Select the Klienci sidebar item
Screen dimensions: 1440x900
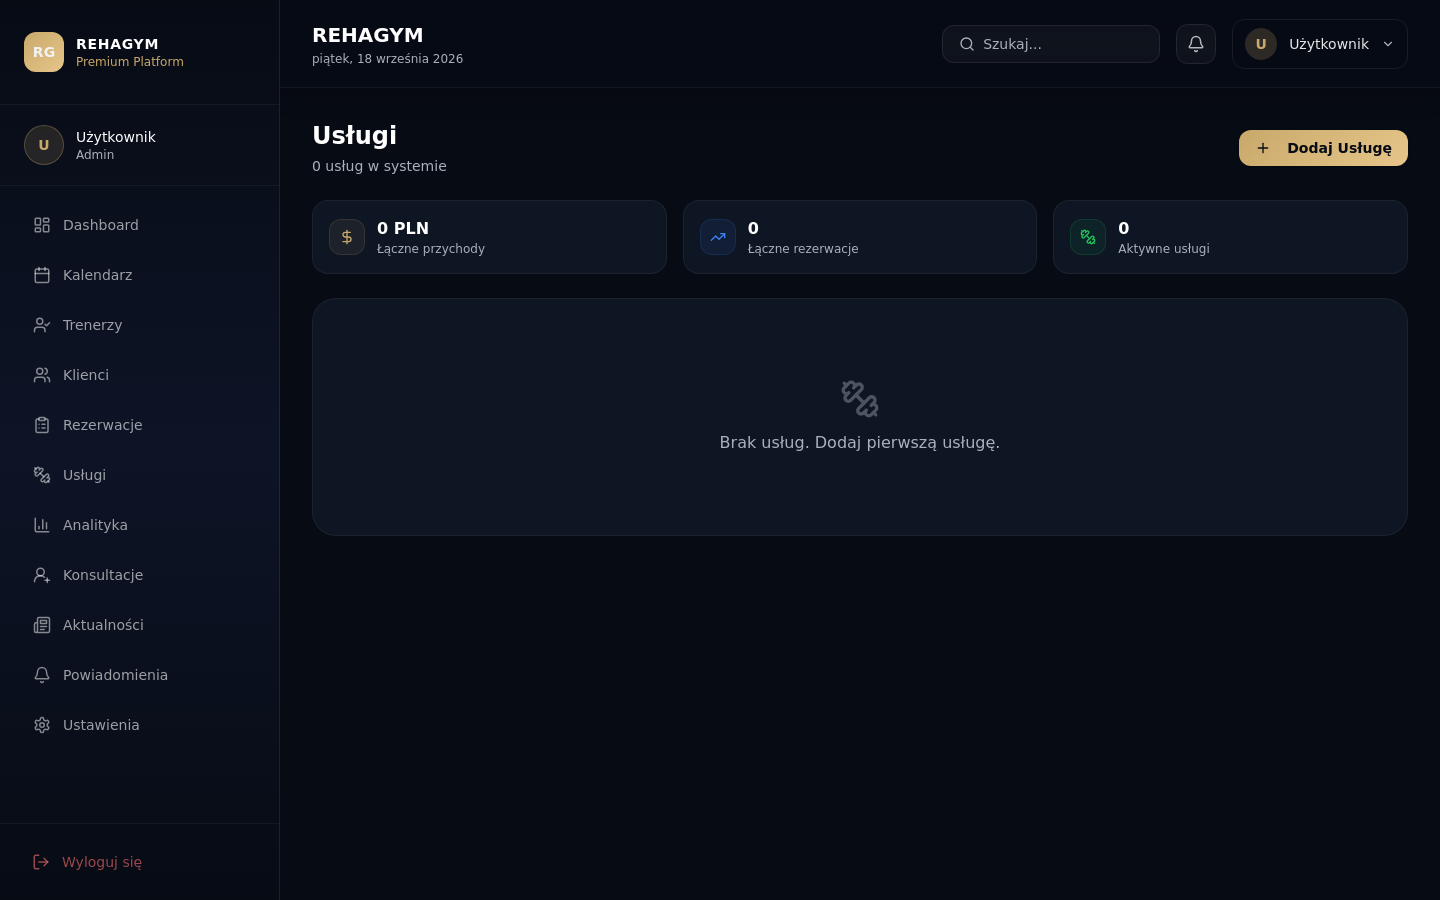(x=139, y=375)
